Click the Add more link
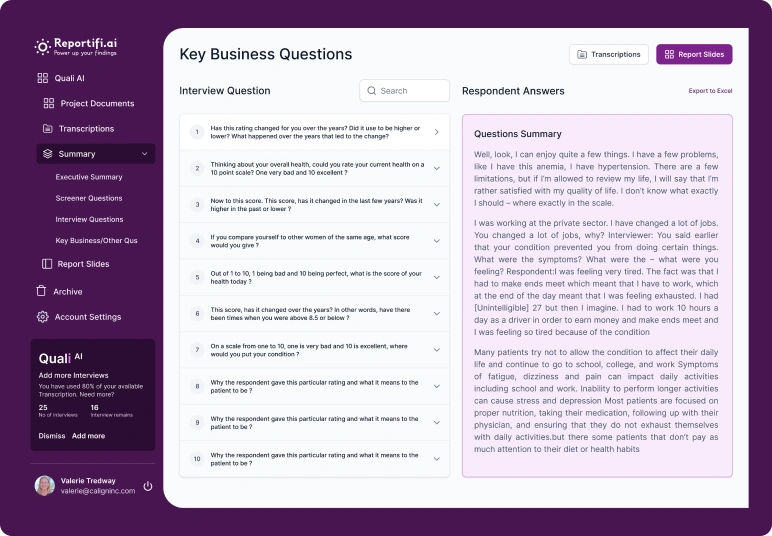Image resolution: width=772 pixels, height=536 pixels. [88, 436]
